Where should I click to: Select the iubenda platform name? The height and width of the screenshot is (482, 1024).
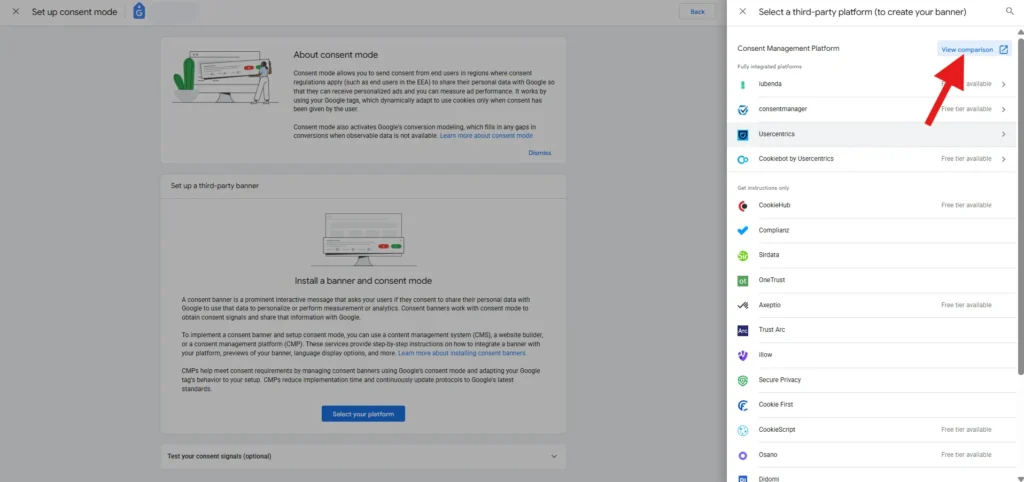pos(770,84)
